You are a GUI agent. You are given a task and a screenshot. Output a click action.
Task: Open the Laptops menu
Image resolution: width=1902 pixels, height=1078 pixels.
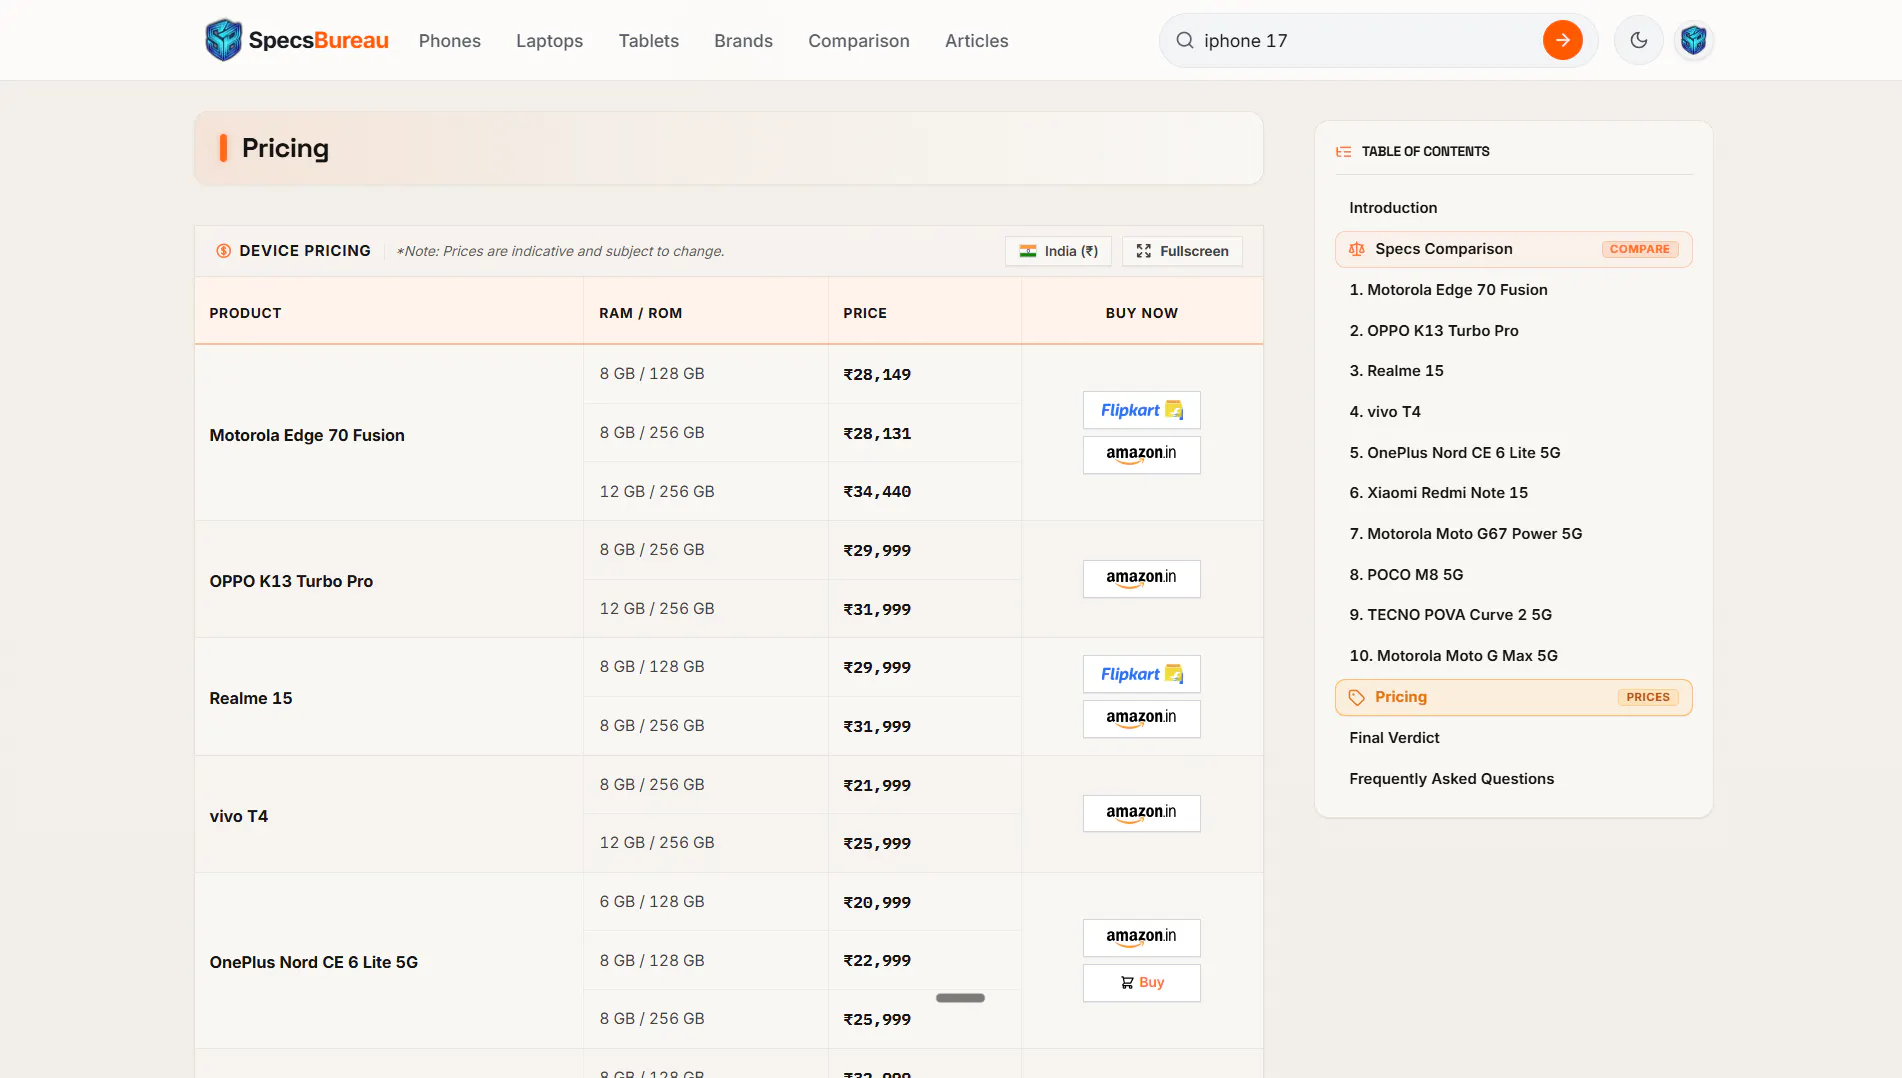(549, 41)
